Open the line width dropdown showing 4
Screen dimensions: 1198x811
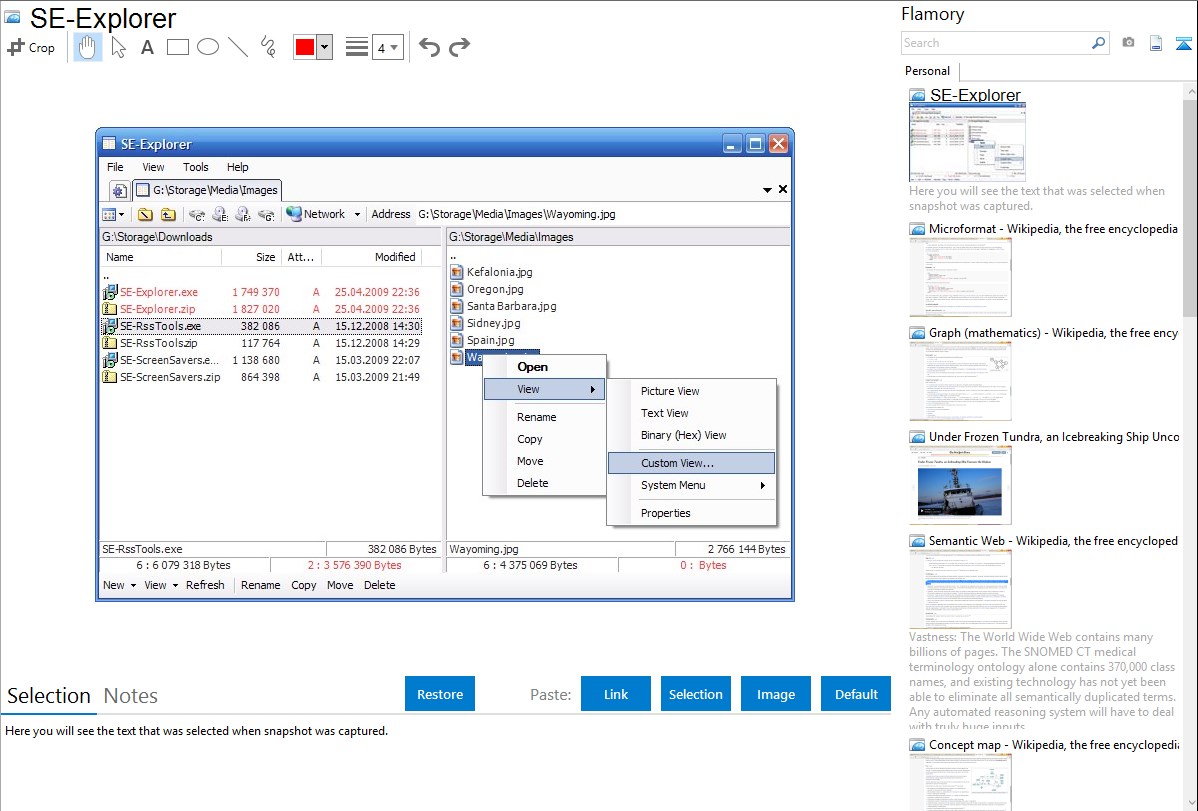(388, 48)
